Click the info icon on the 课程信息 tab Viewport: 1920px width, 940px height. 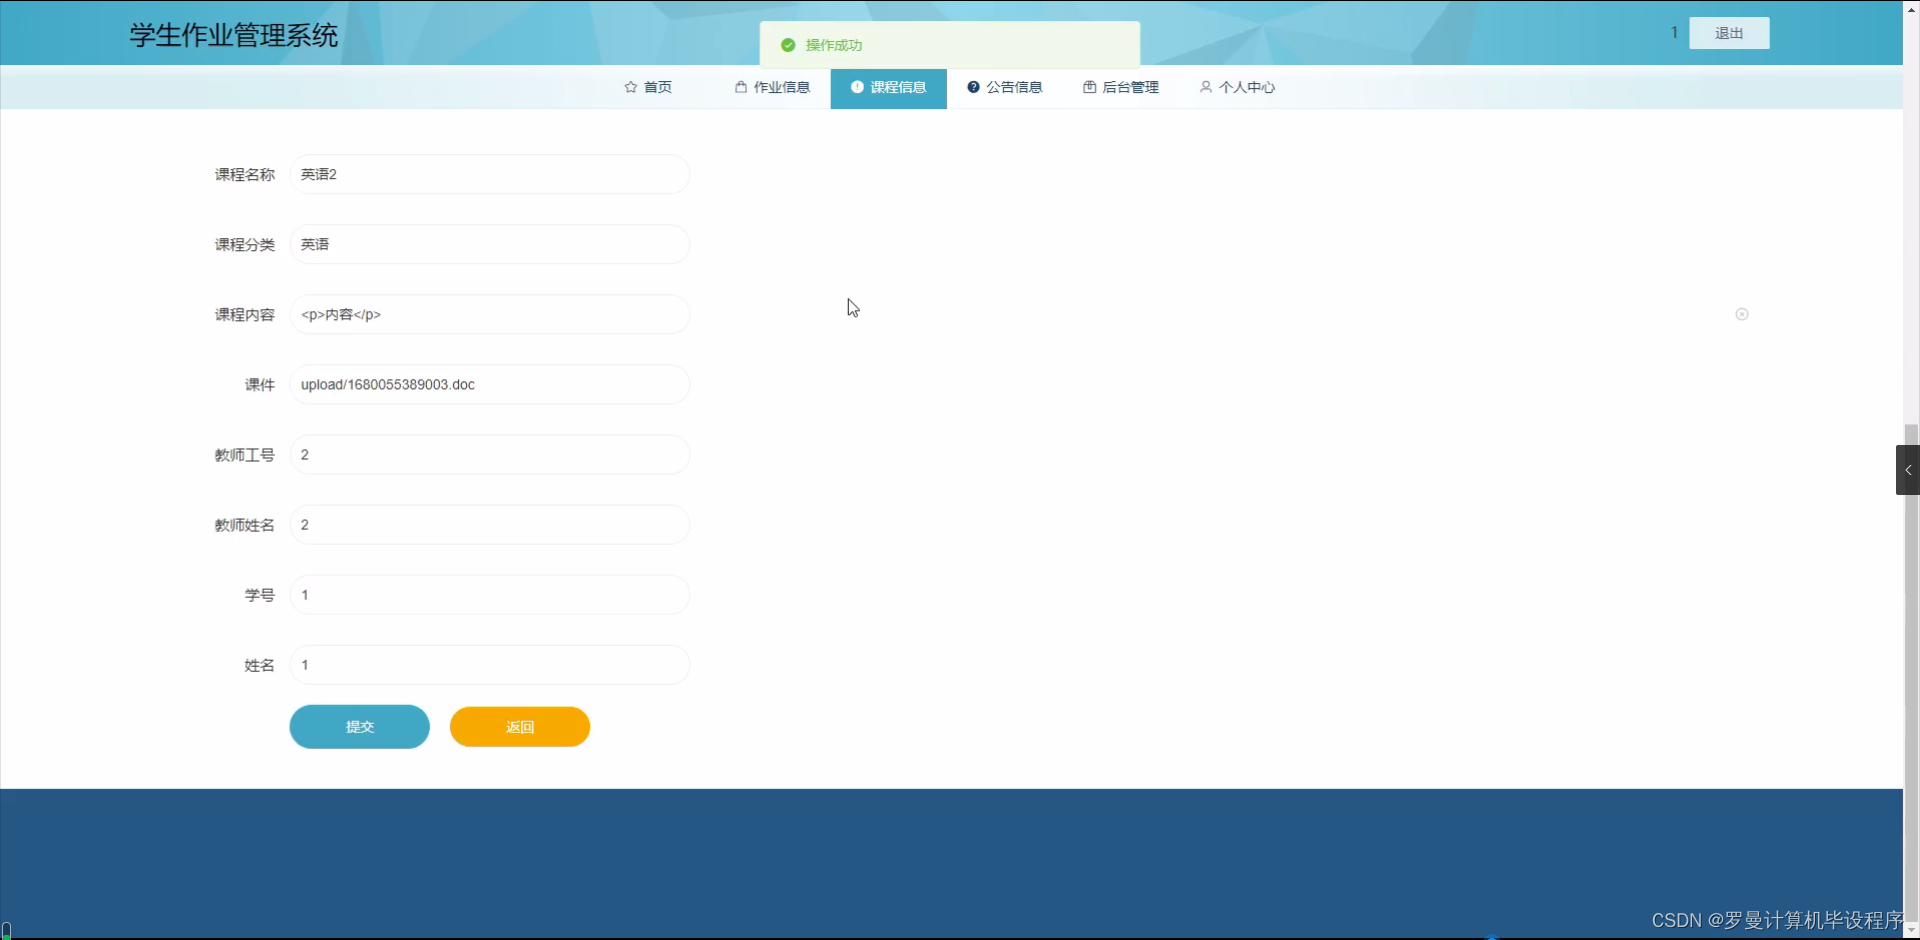coord(856,87)
